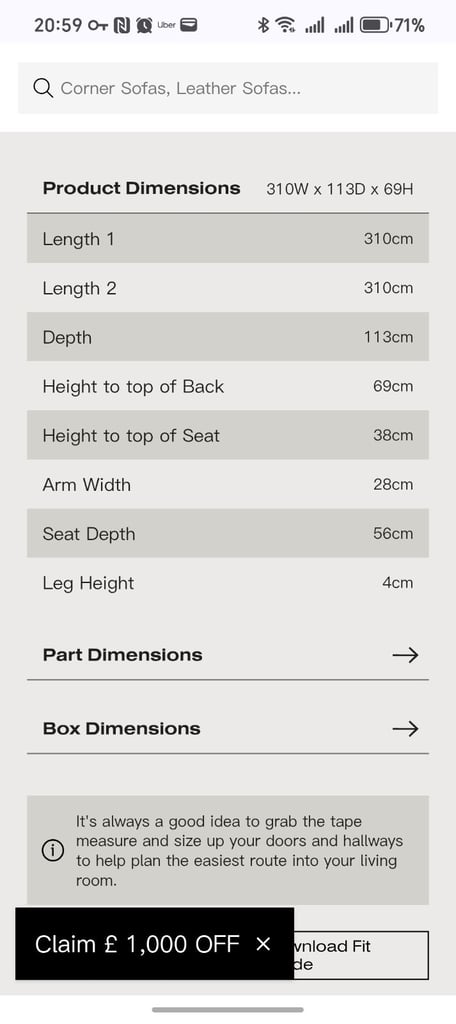Click the info circle icon

click(x=52, y=851)
